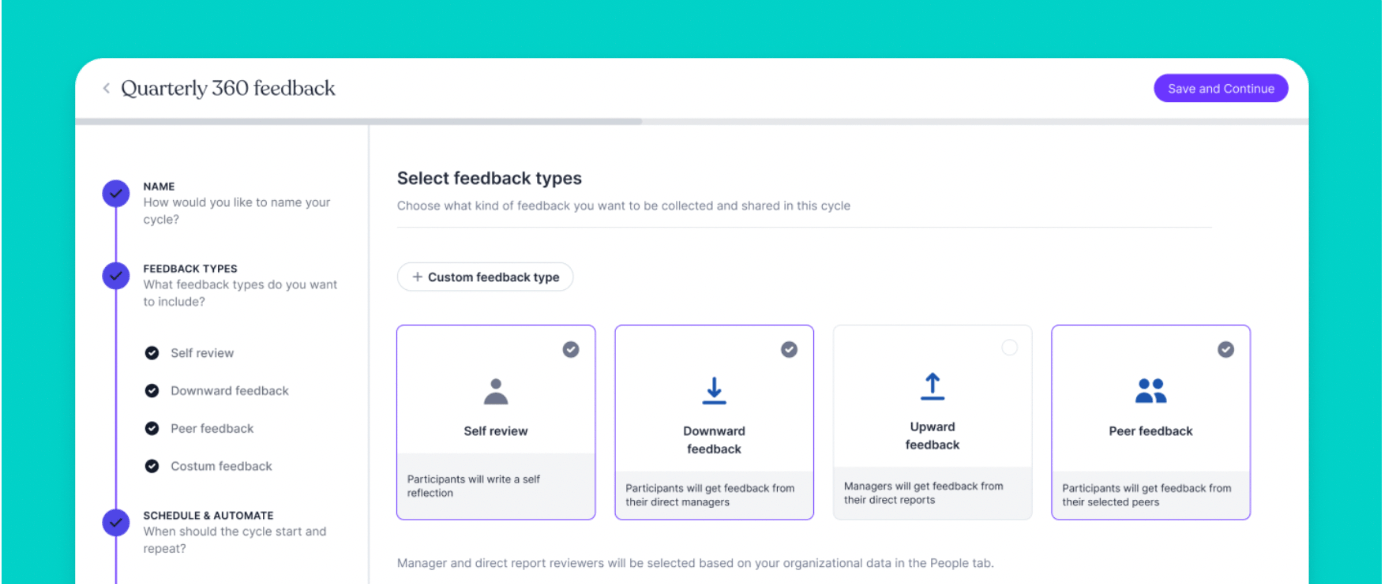1386x584 pixels.
Task: Enable the Upward feedback selection circle
Action: pyautogui.click(x=1009, y=349)
